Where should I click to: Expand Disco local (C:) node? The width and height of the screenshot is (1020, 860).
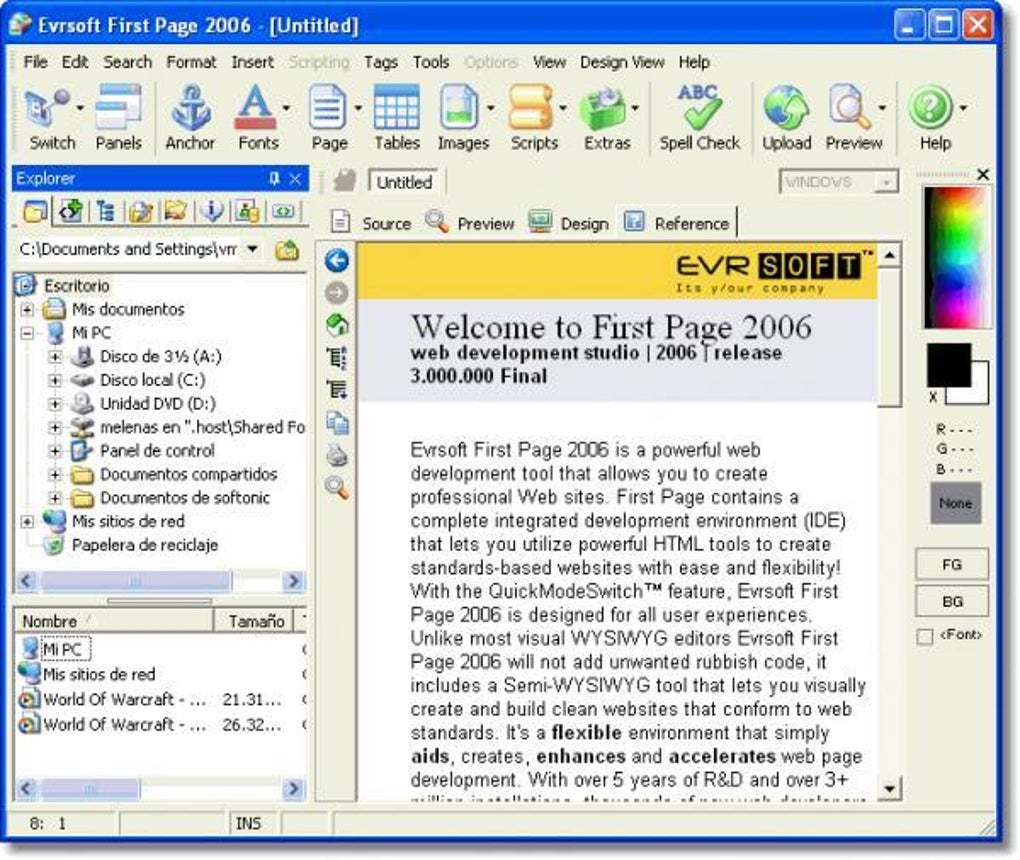(55, 381)
